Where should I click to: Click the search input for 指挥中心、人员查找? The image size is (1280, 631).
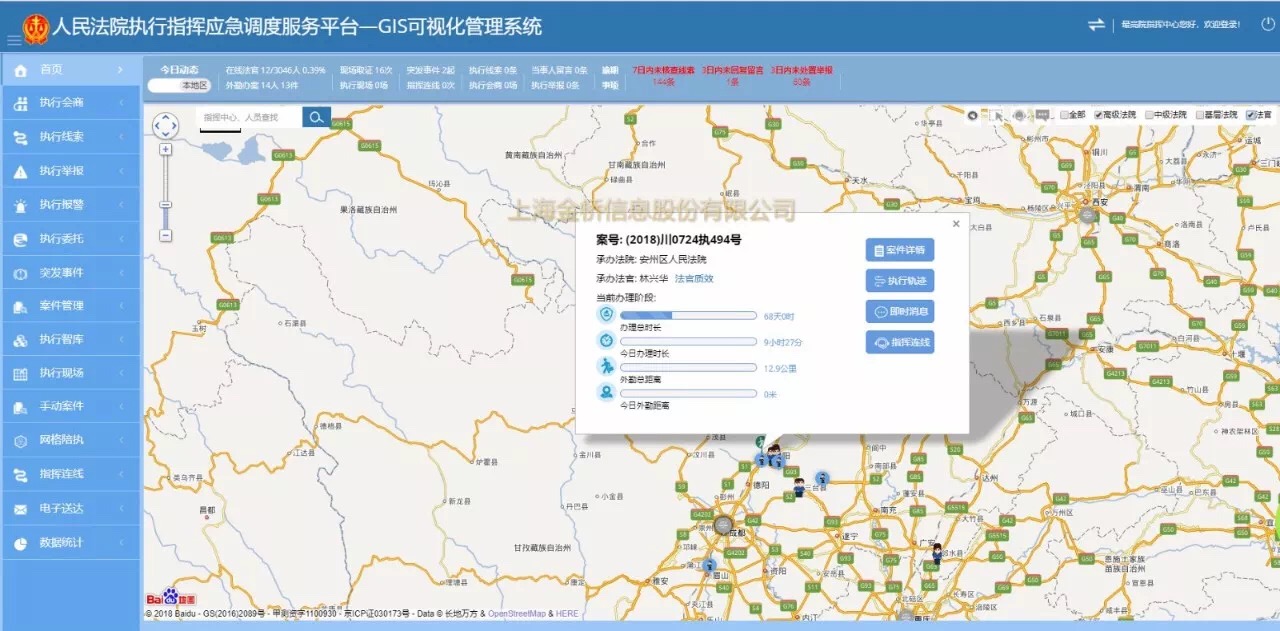250,118
